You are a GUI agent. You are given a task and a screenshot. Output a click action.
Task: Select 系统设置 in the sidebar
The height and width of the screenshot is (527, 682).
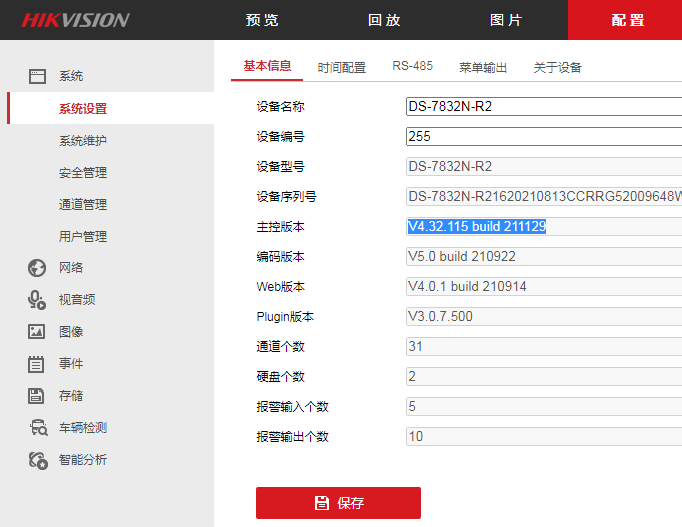(x=110, y=108)
